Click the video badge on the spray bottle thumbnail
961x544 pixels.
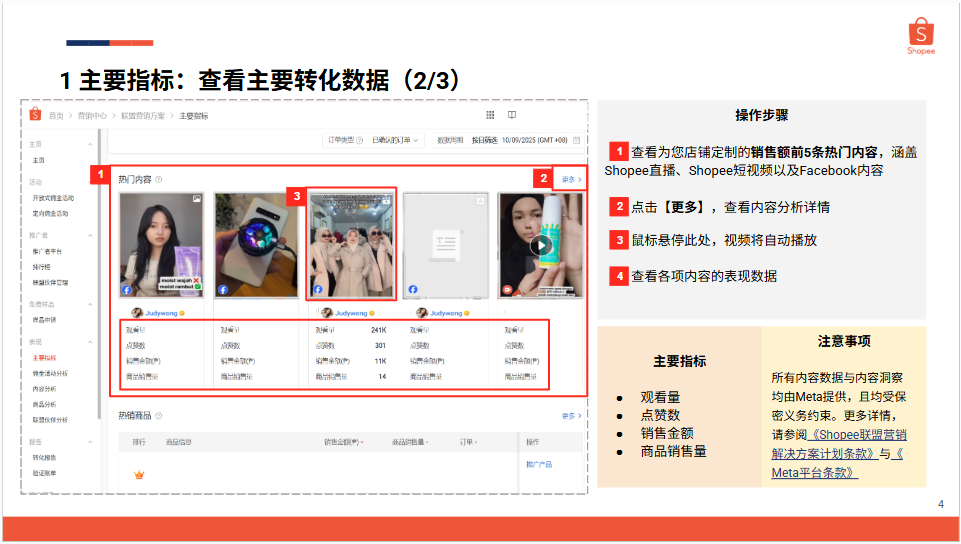coord(507,290)
